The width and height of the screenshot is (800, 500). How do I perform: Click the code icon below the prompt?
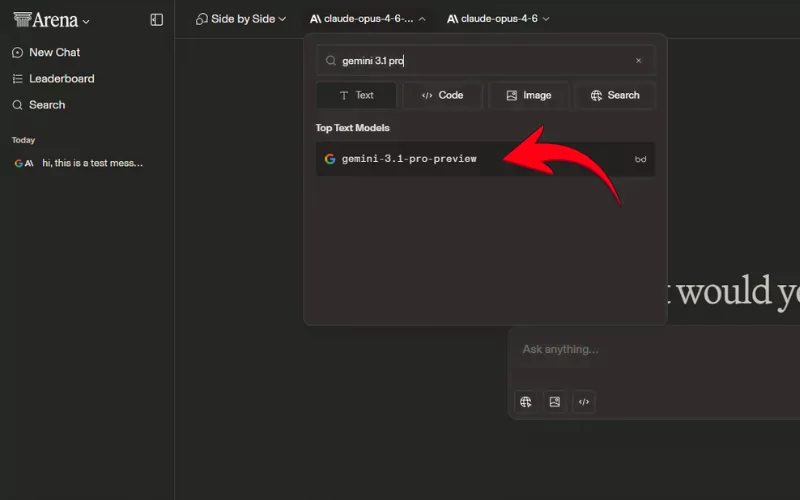pos(584,402)
